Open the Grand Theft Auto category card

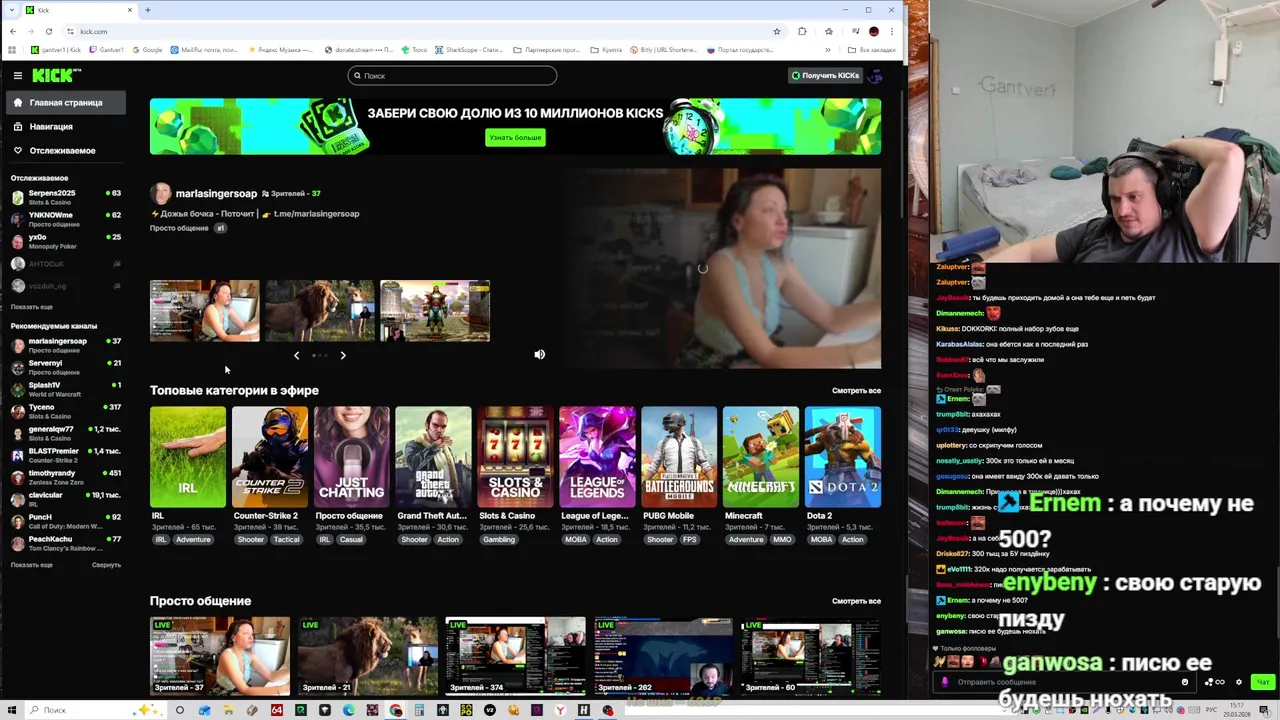tap(433, 457)
